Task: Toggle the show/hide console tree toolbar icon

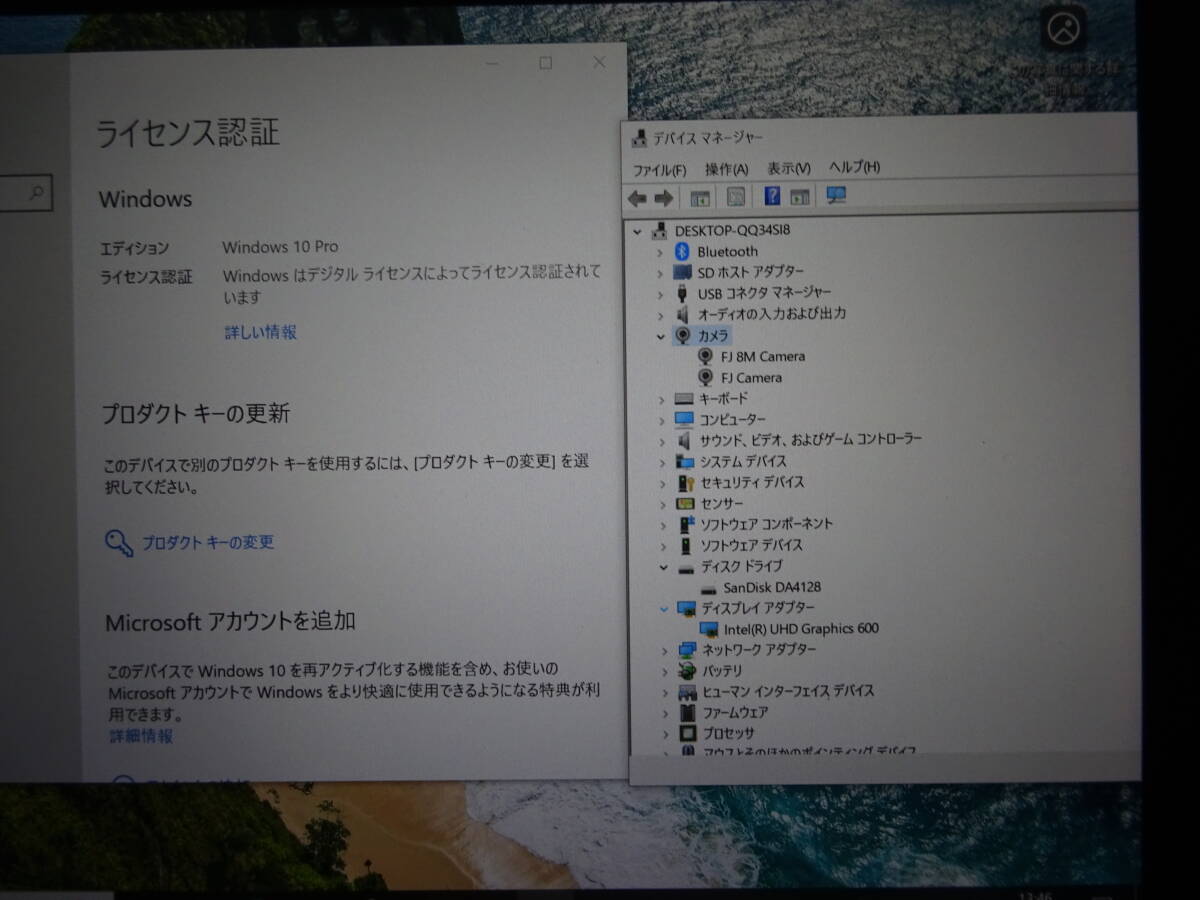Action: (x=700, y=197)
